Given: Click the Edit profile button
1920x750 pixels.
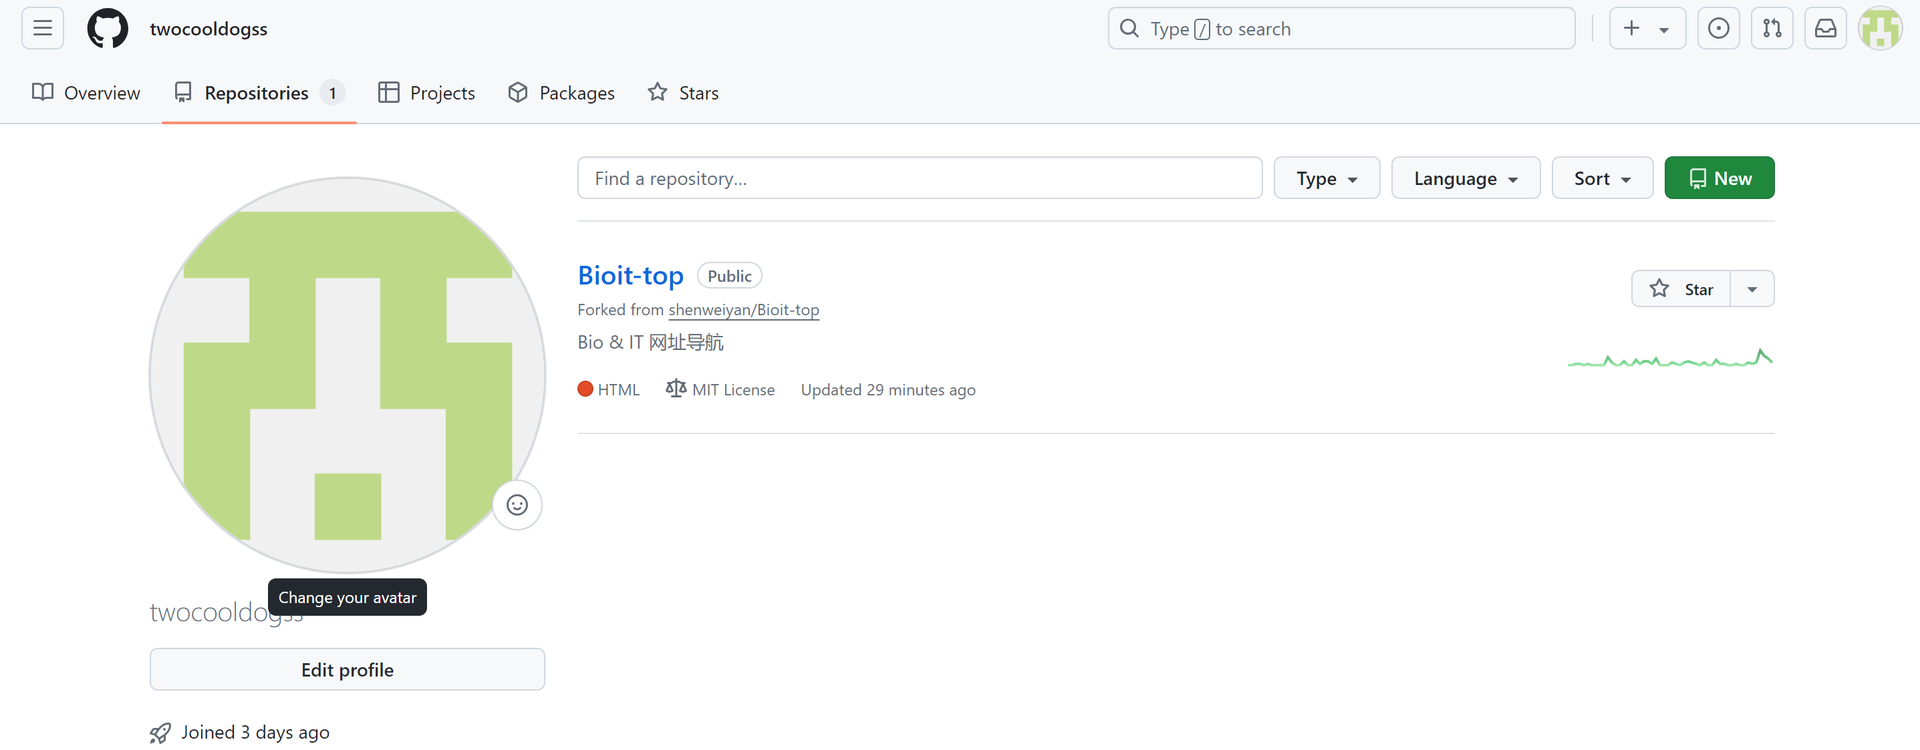Looking at the screenshot, I should (347, 670).
